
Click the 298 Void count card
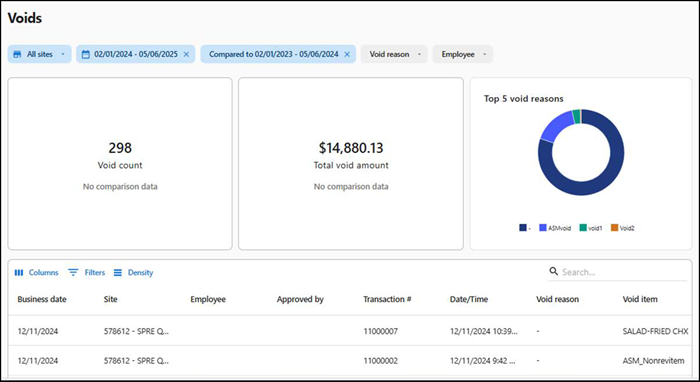(120, 164)
